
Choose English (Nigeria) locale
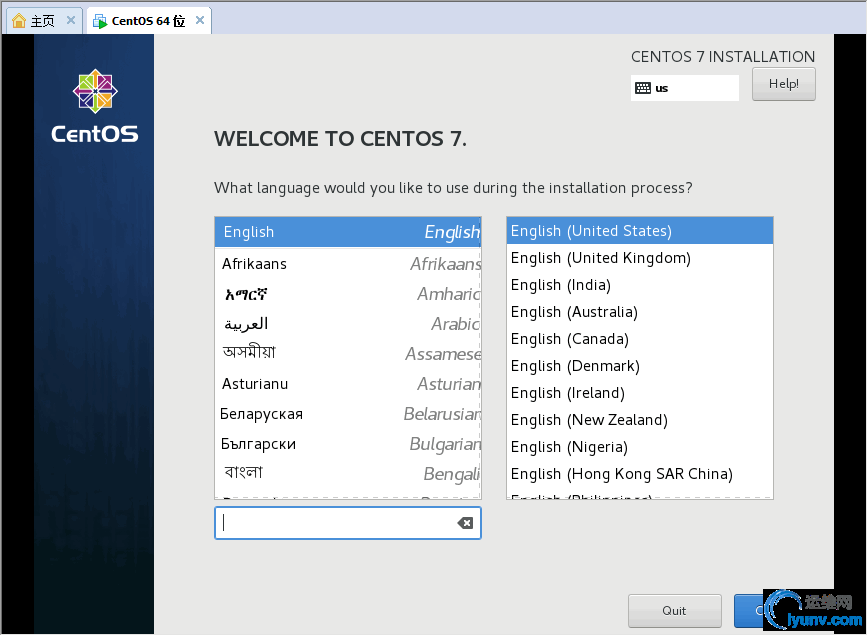639,447
